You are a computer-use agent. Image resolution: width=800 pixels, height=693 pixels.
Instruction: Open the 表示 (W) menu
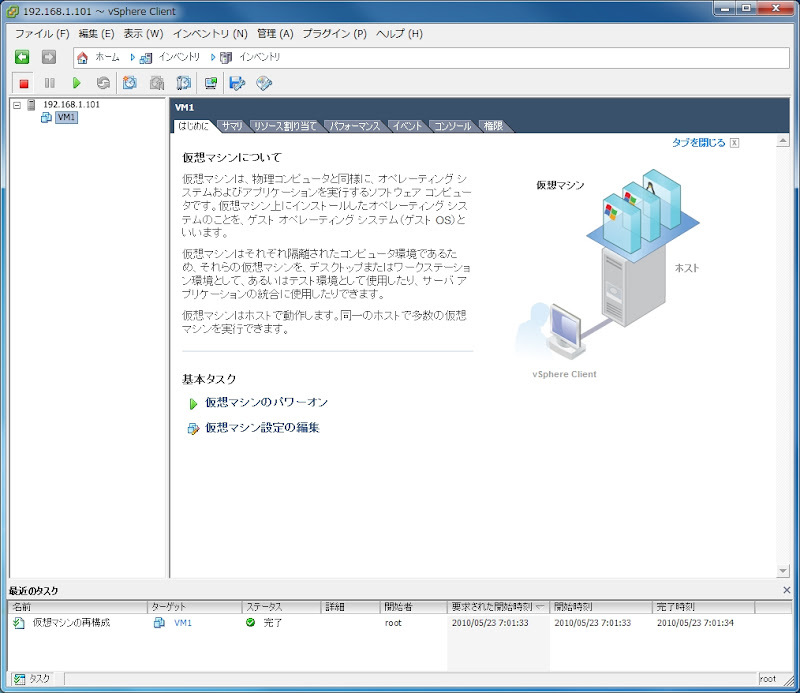[x=143, y=34]
